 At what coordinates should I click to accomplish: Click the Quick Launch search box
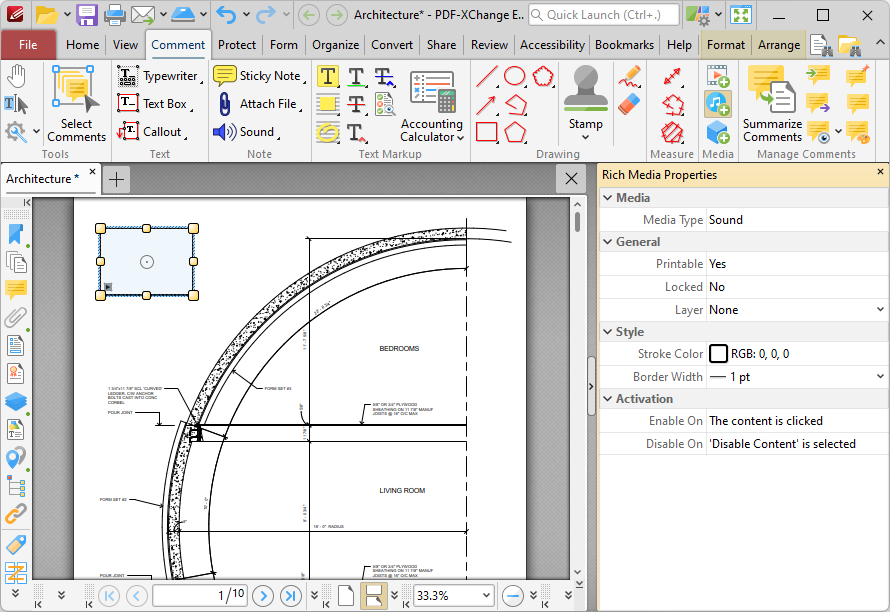(603, 15)
